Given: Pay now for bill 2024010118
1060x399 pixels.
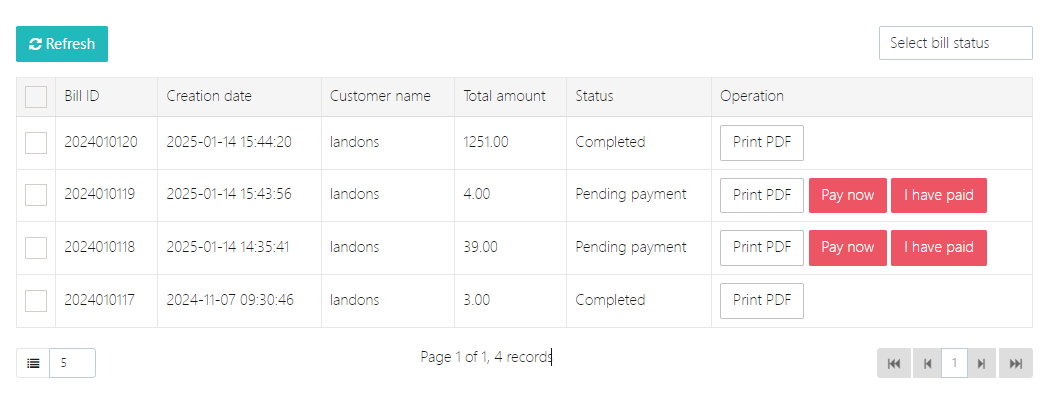Looking at the screenshot, I should pyautogui.click(x=847, y=248).
